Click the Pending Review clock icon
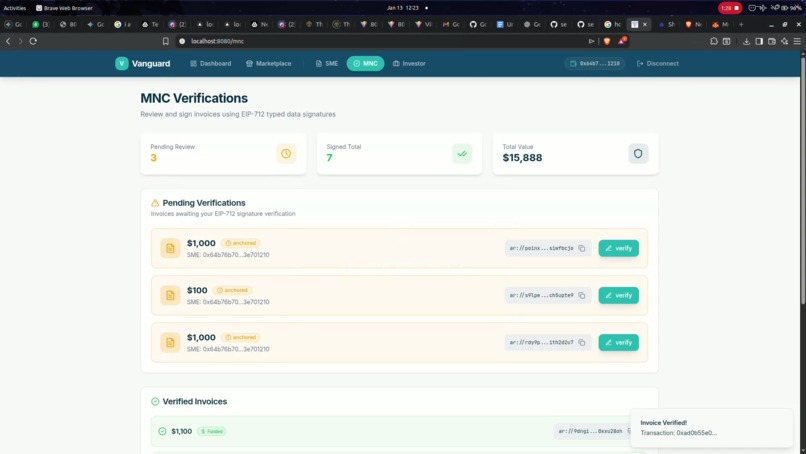The image size is (806, 454). [286, 154]
